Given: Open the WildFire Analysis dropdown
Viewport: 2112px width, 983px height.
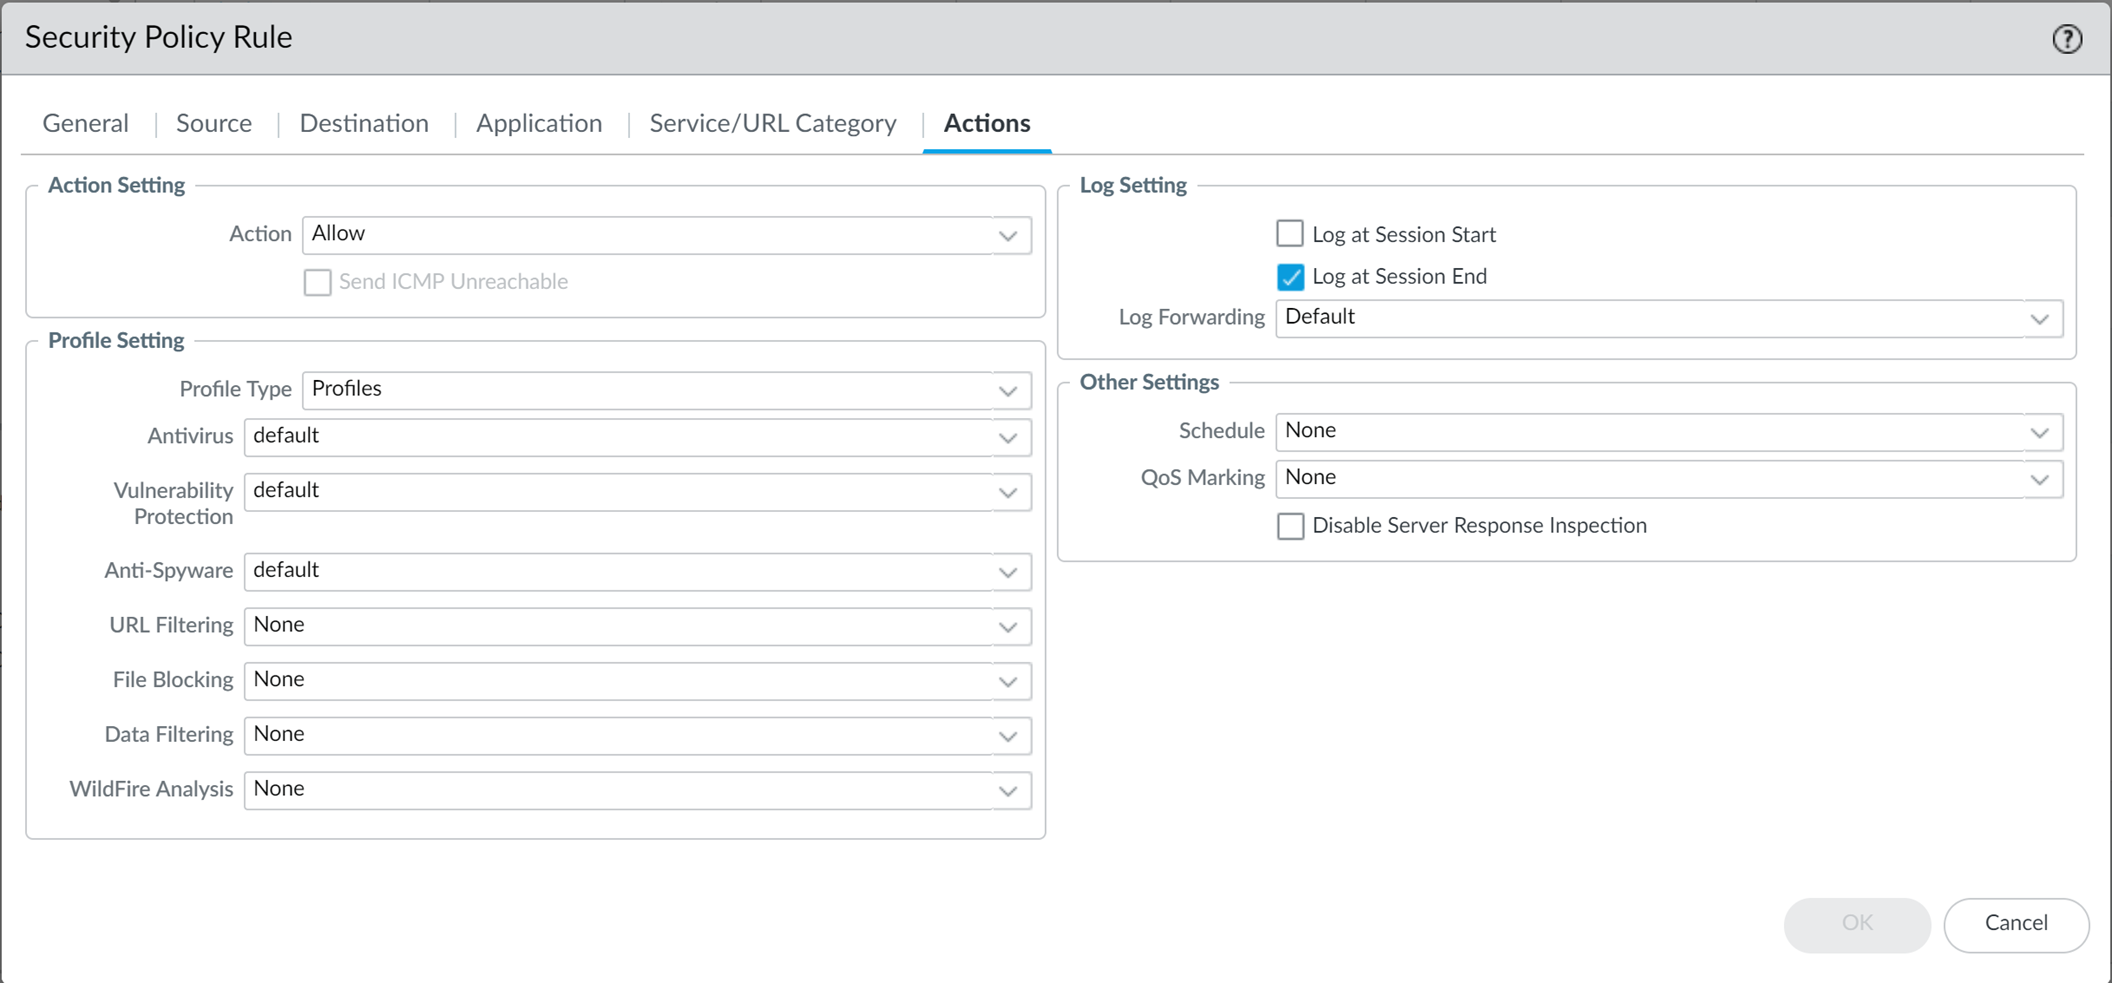Looking at the screenshot, I should click(x=638, y=790).
